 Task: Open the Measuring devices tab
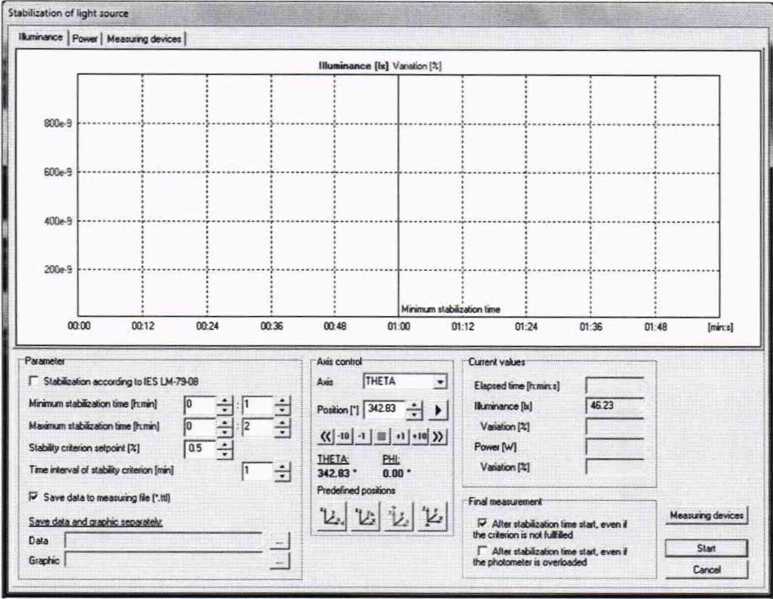[x=145, y=38]
